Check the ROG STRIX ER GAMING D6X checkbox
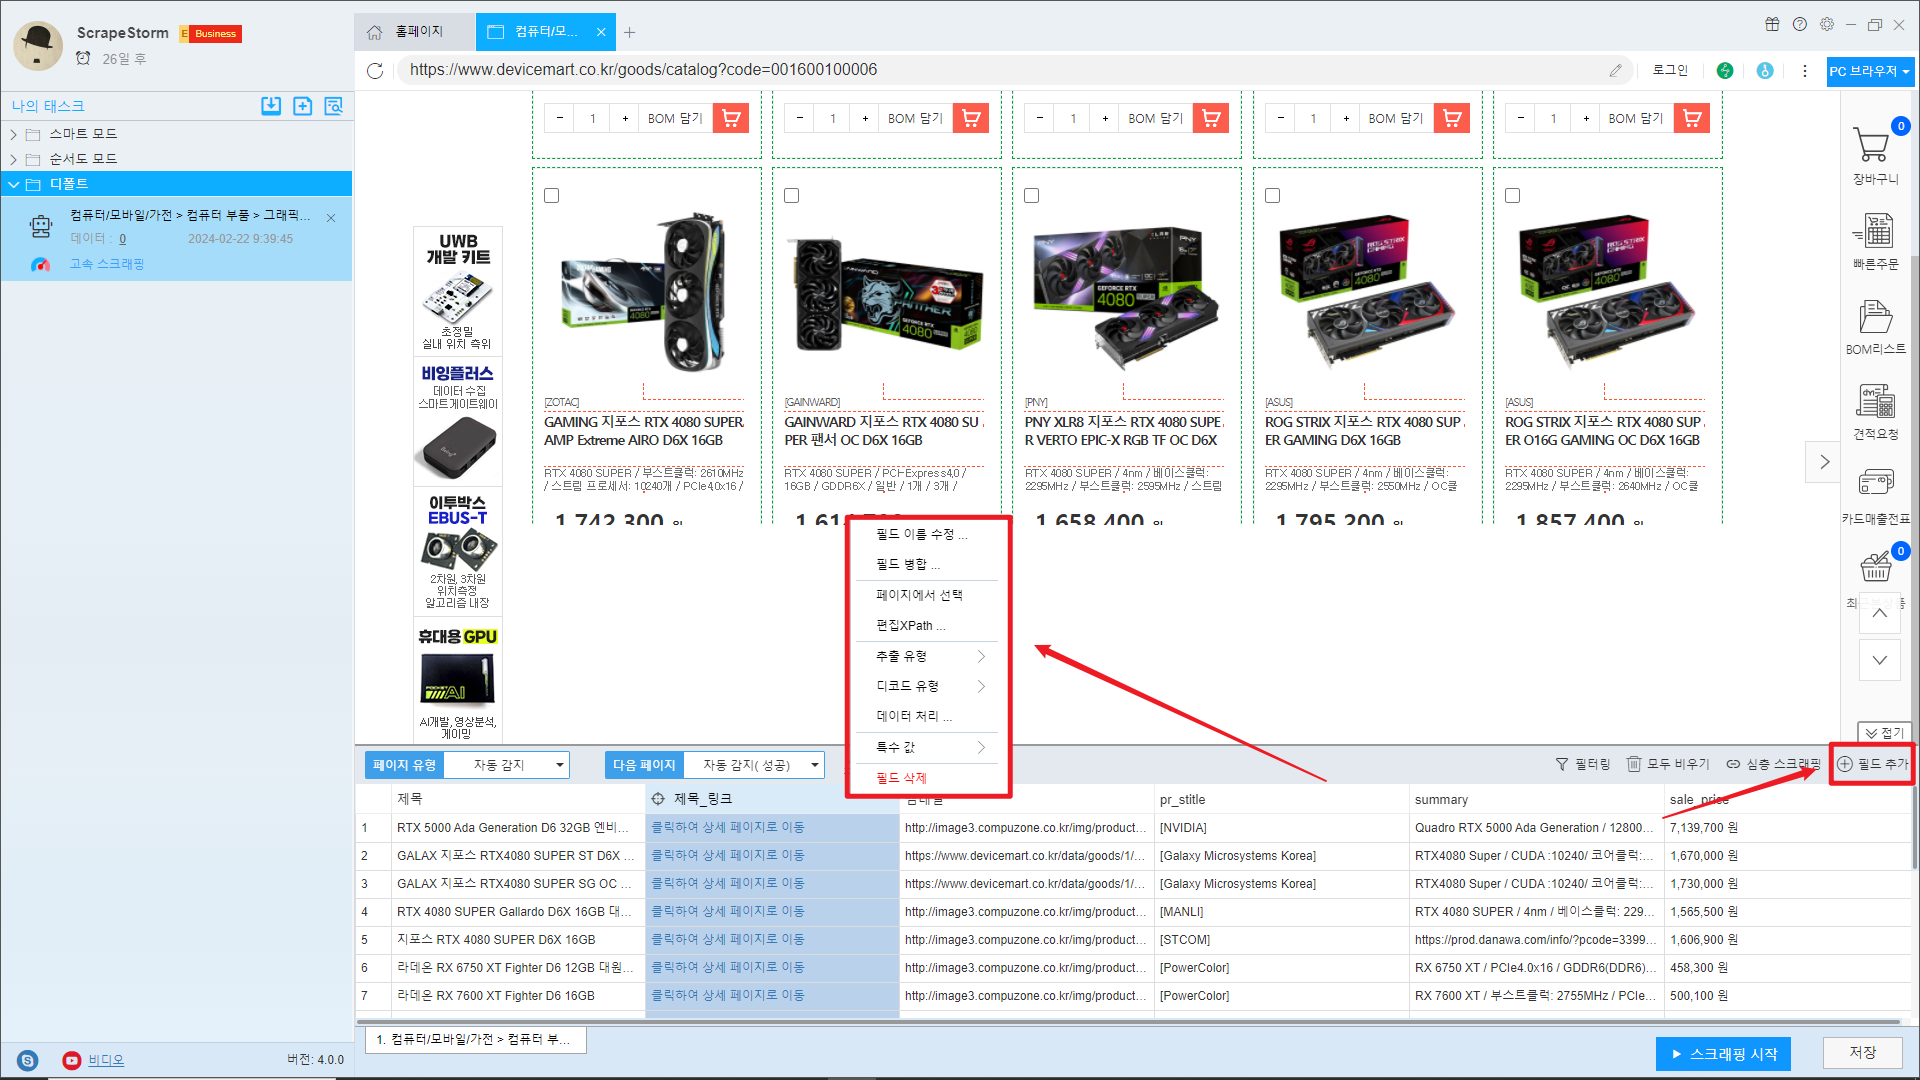 click(x=1272, y=196)
